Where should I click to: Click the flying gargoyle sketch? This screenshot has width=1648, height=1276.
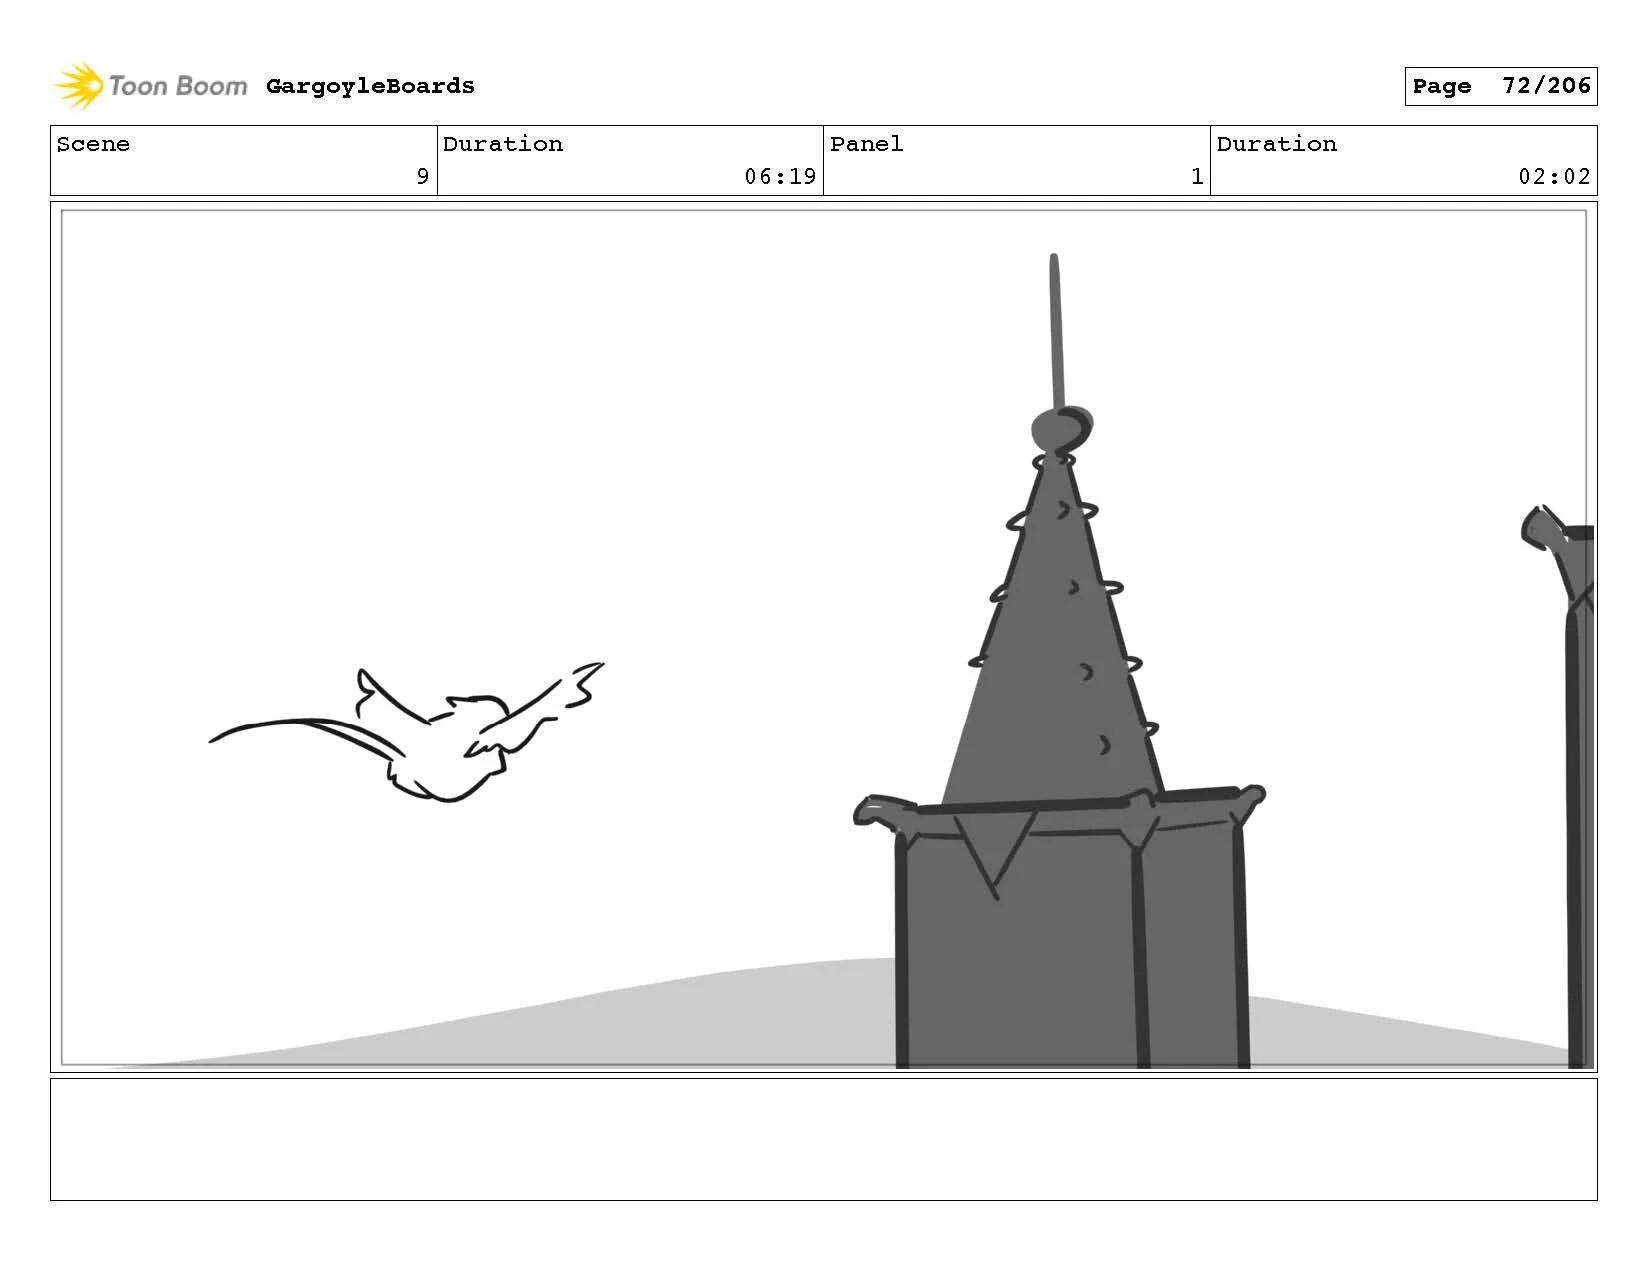coord(407,732)
